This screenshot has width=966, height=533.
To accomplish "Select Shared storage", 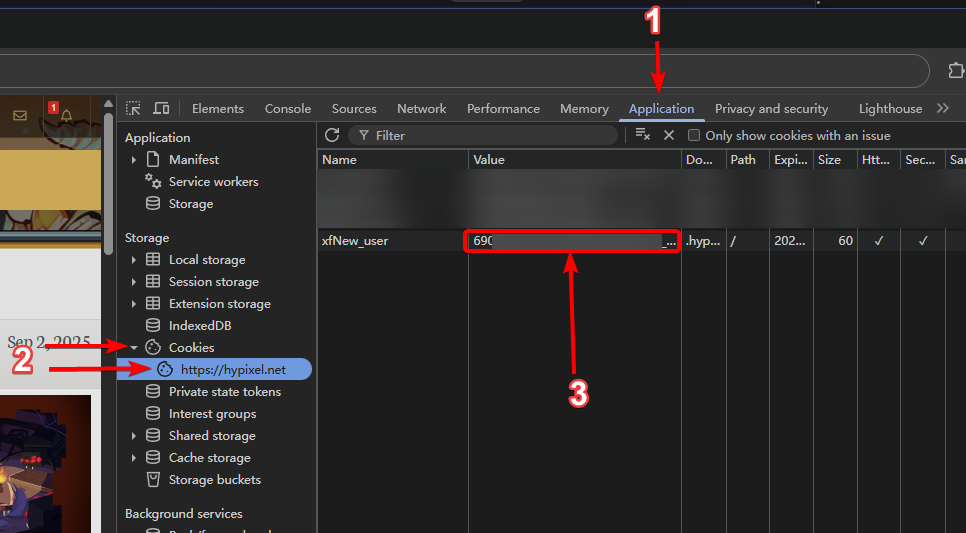I will point(212,436).
